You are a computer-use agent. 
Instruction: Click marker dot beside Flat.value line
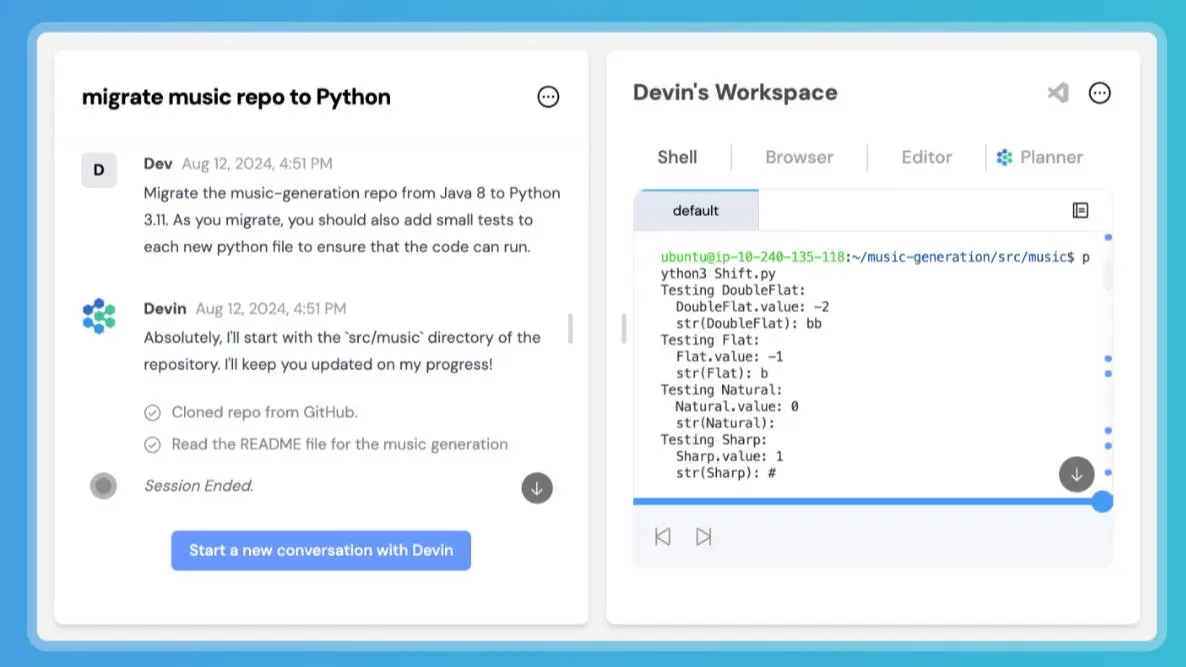point(1108,358)
